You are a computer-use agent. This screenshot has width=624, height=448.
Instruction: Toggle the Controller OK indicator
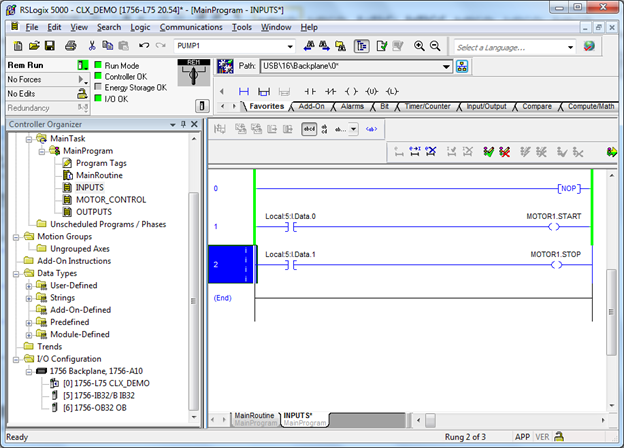98,76
